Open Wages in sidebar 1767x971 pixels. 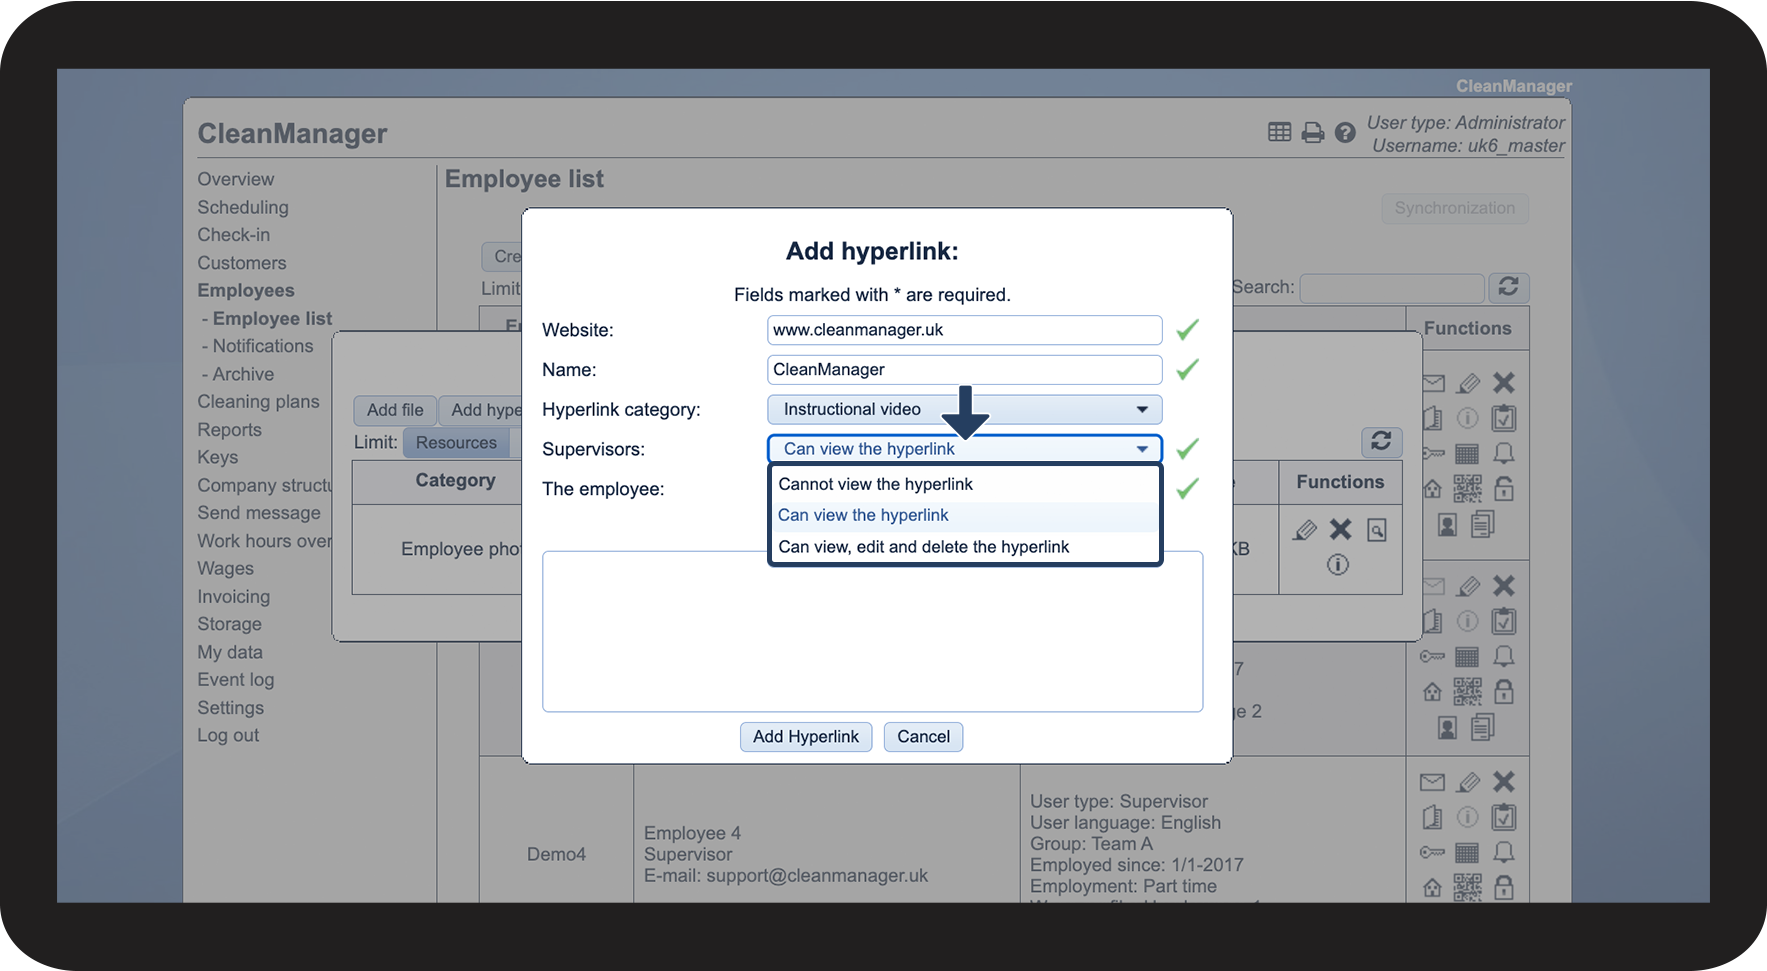click(225, 568)
